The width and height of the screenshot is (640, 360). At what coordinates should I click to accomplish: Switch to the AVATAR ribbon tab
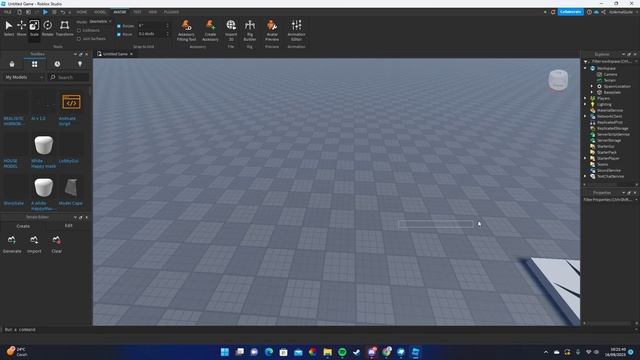(x=120, y=12)
